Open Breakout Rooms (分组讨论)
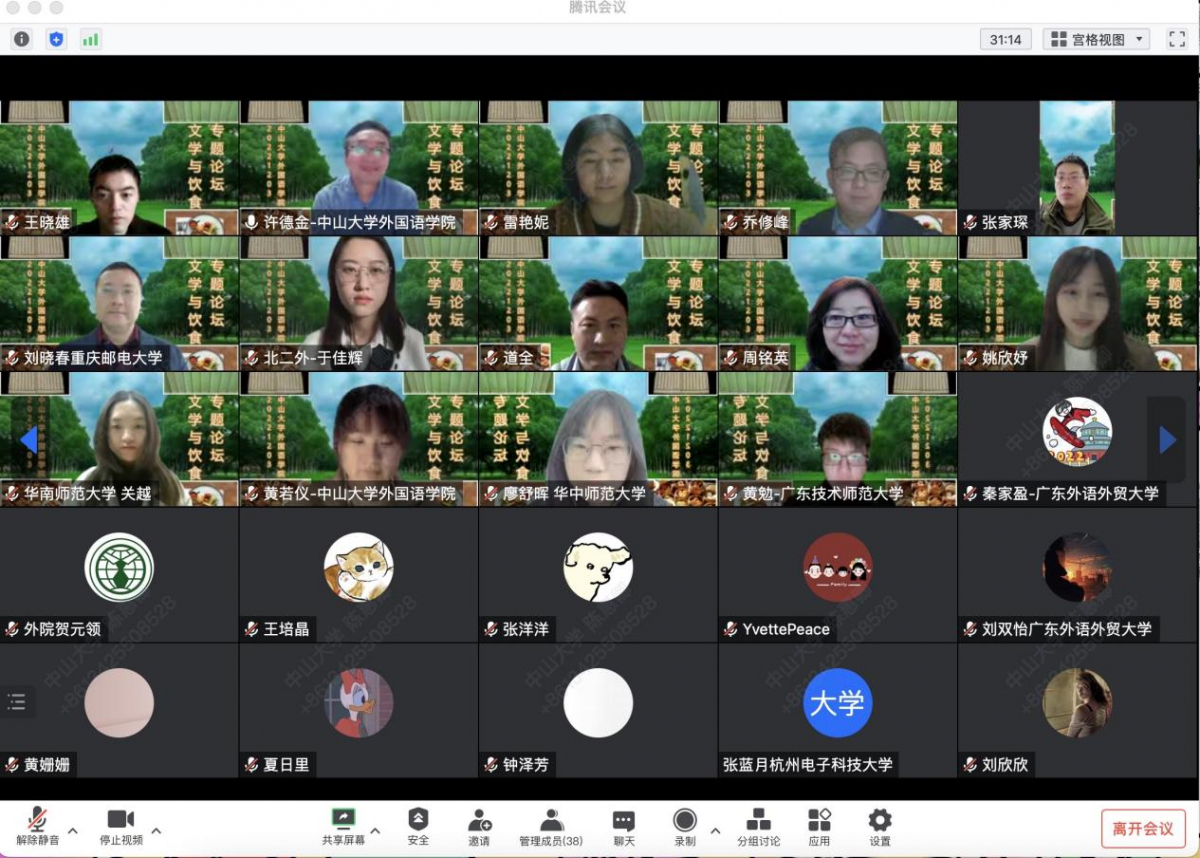Viewport: 1200px width, 858px height. (x=759, y=827)
